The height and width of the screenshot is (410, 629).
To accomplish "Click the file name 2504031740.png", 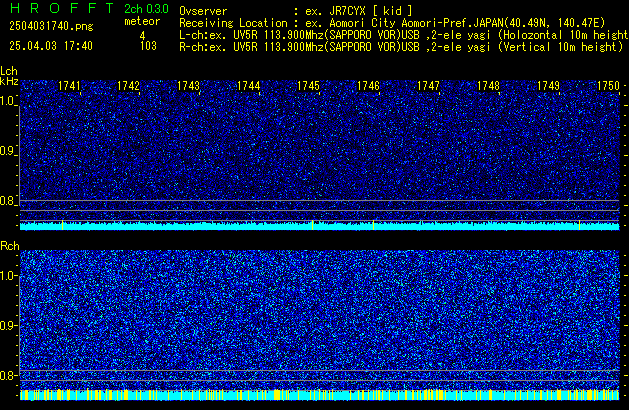I will coord(51,26).
